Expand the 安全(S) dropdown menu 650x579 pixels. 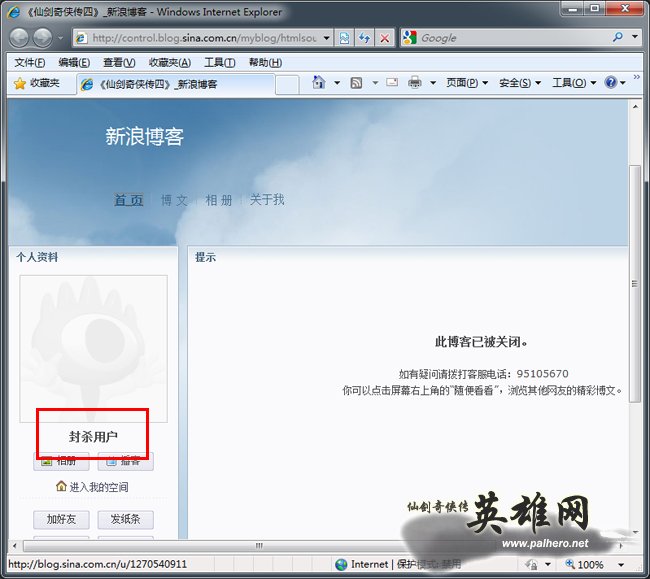coord(519,83)
